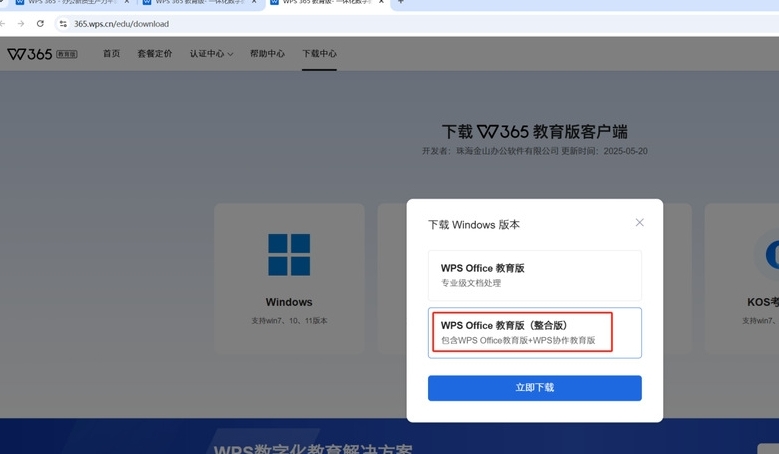The height and width of the screenshot is (454, 779).
Task: Click the KOS card title
Action: click(x=763, y=302)
